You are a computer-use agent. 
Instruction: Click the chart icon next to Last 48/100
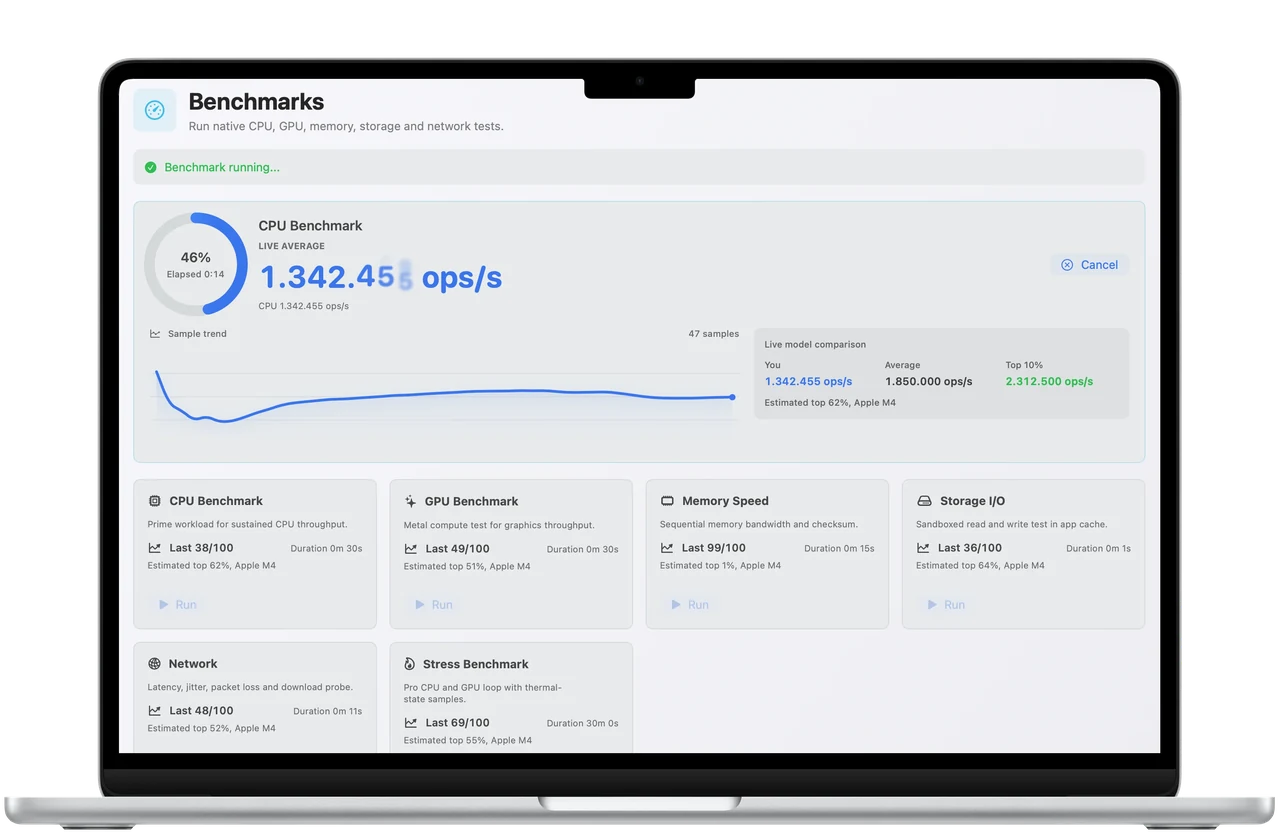point(154,711)
